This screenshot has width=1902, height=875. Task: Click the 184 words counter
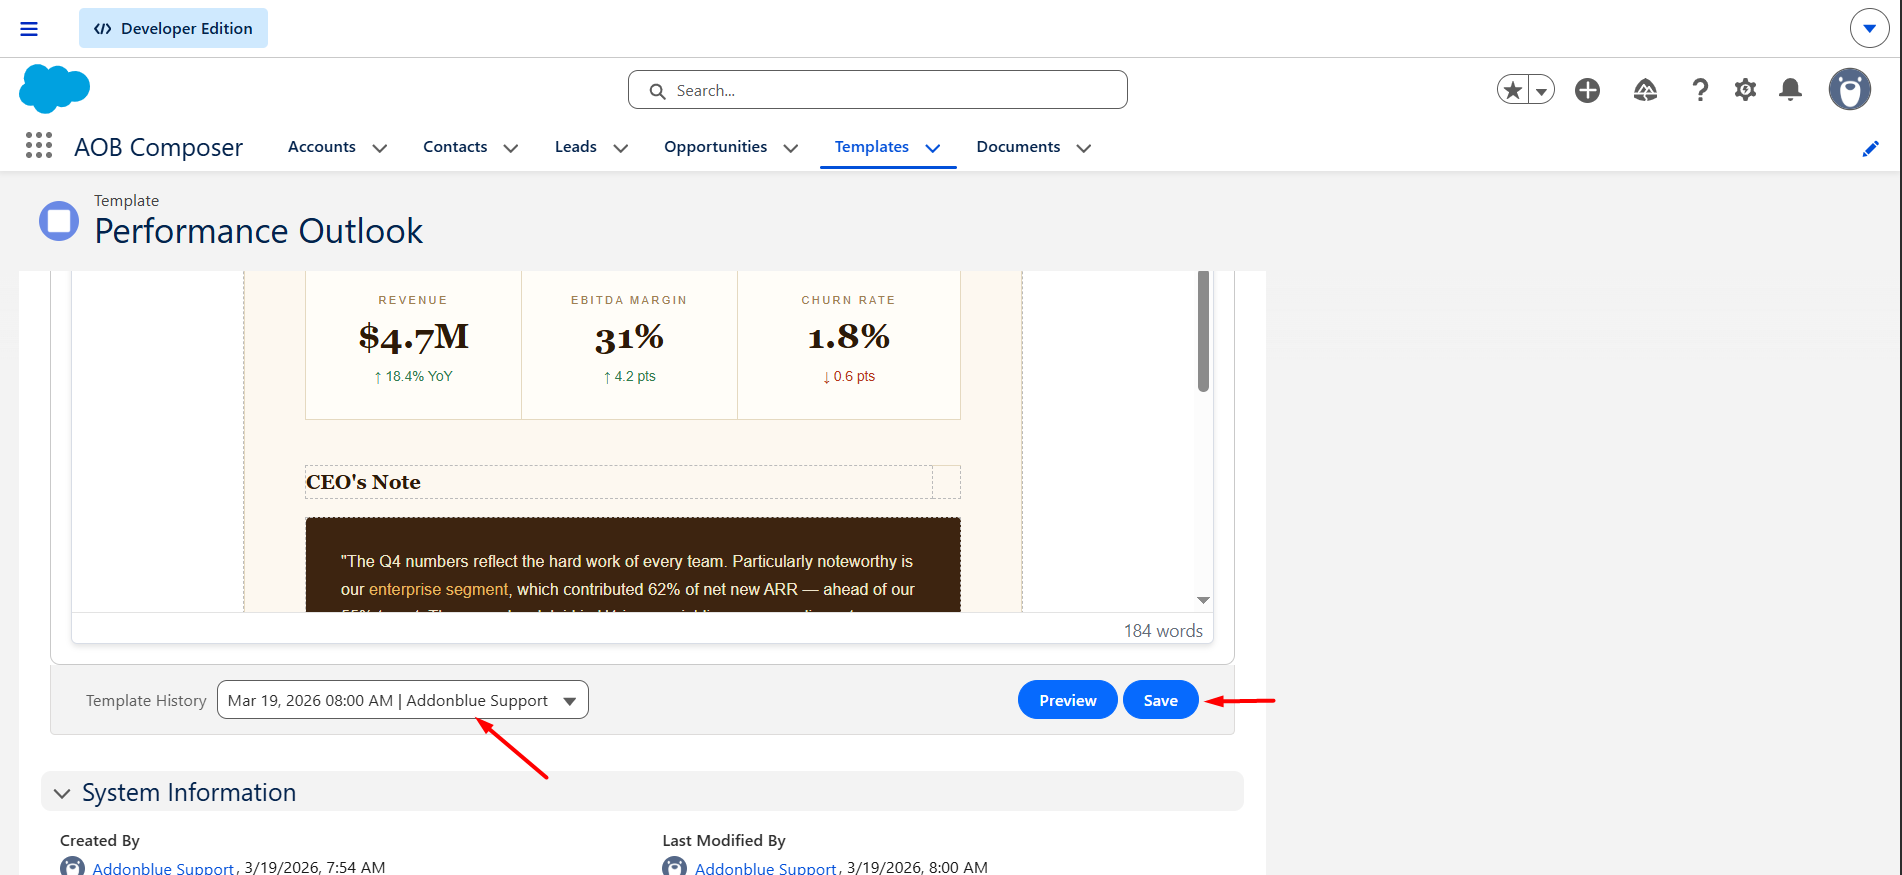(x=1163, y=631)
